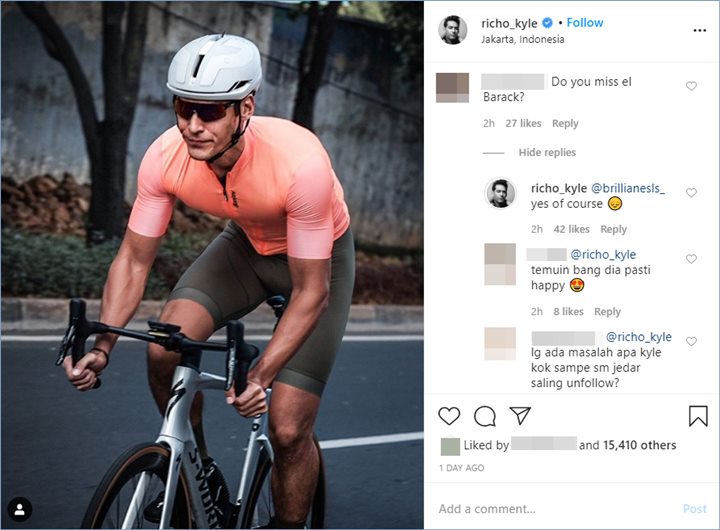The width and height of the screenshot is (720, 530).
Task: Share the post via paper plane icon
Action: [520, 416]
